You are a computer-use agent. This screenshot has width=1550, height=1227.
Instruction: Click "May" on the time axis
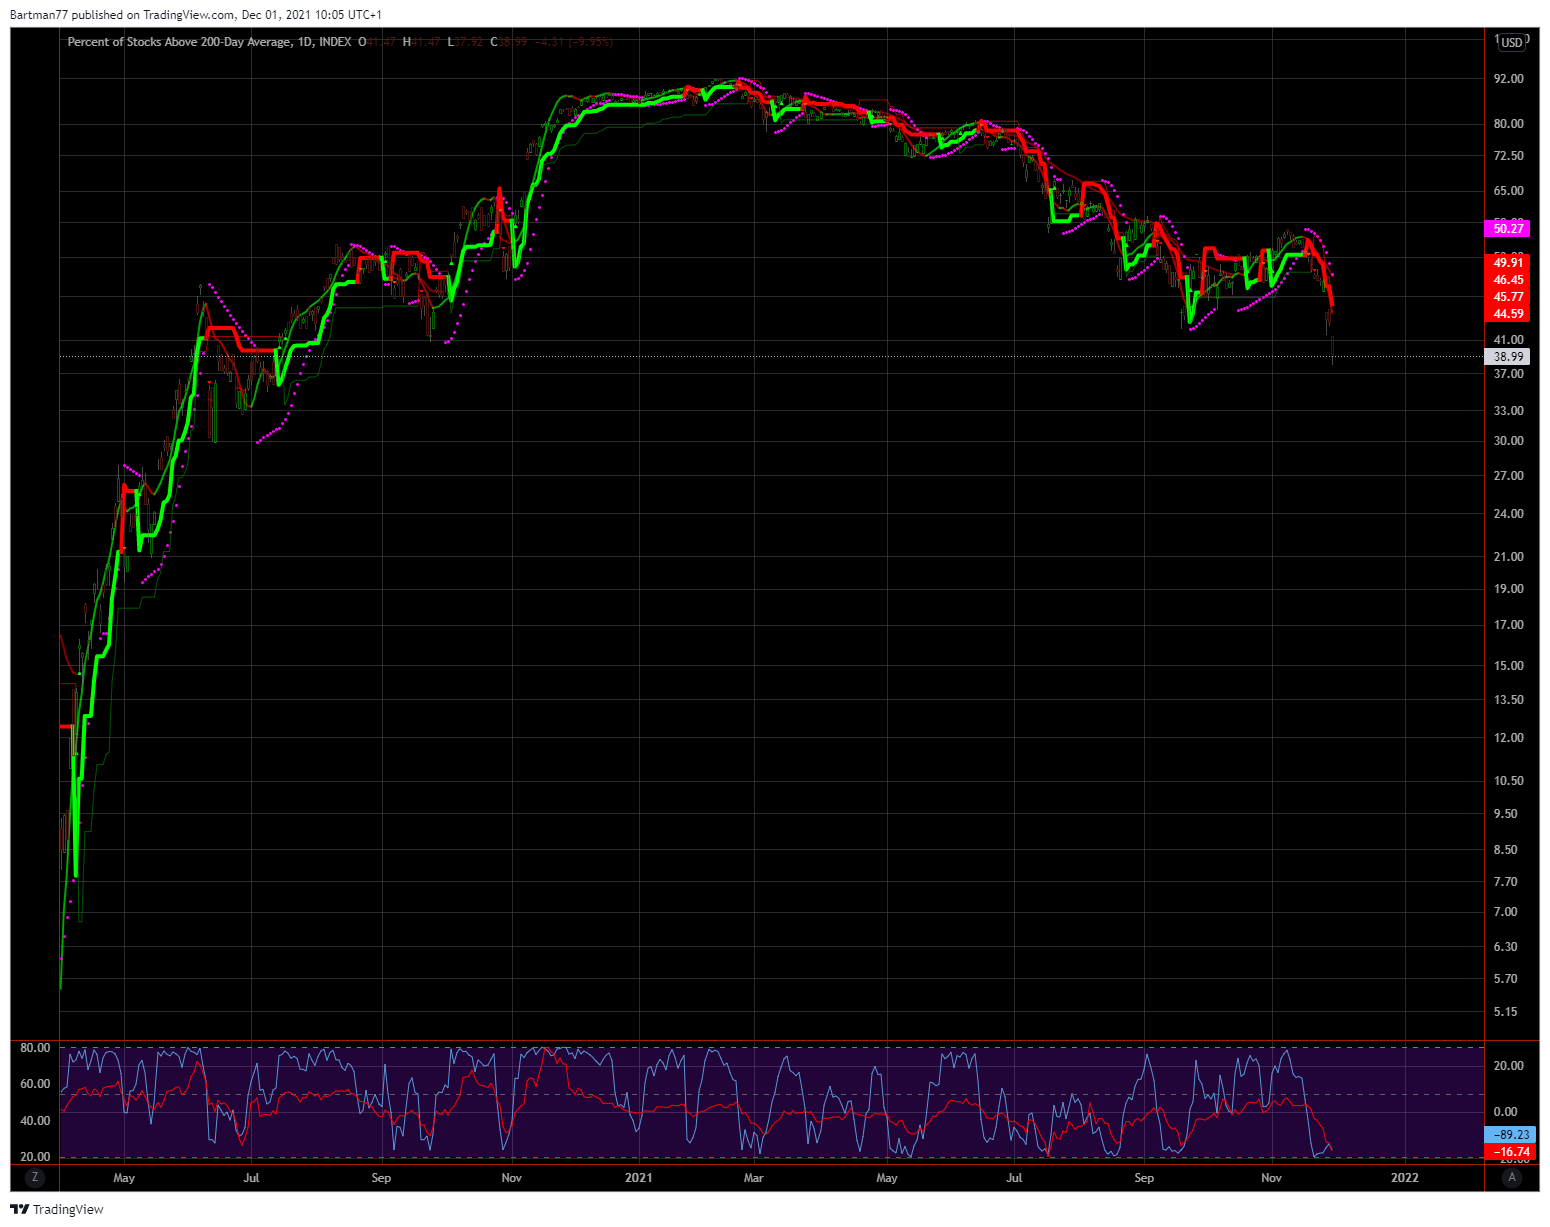[x=124, y=1178]
